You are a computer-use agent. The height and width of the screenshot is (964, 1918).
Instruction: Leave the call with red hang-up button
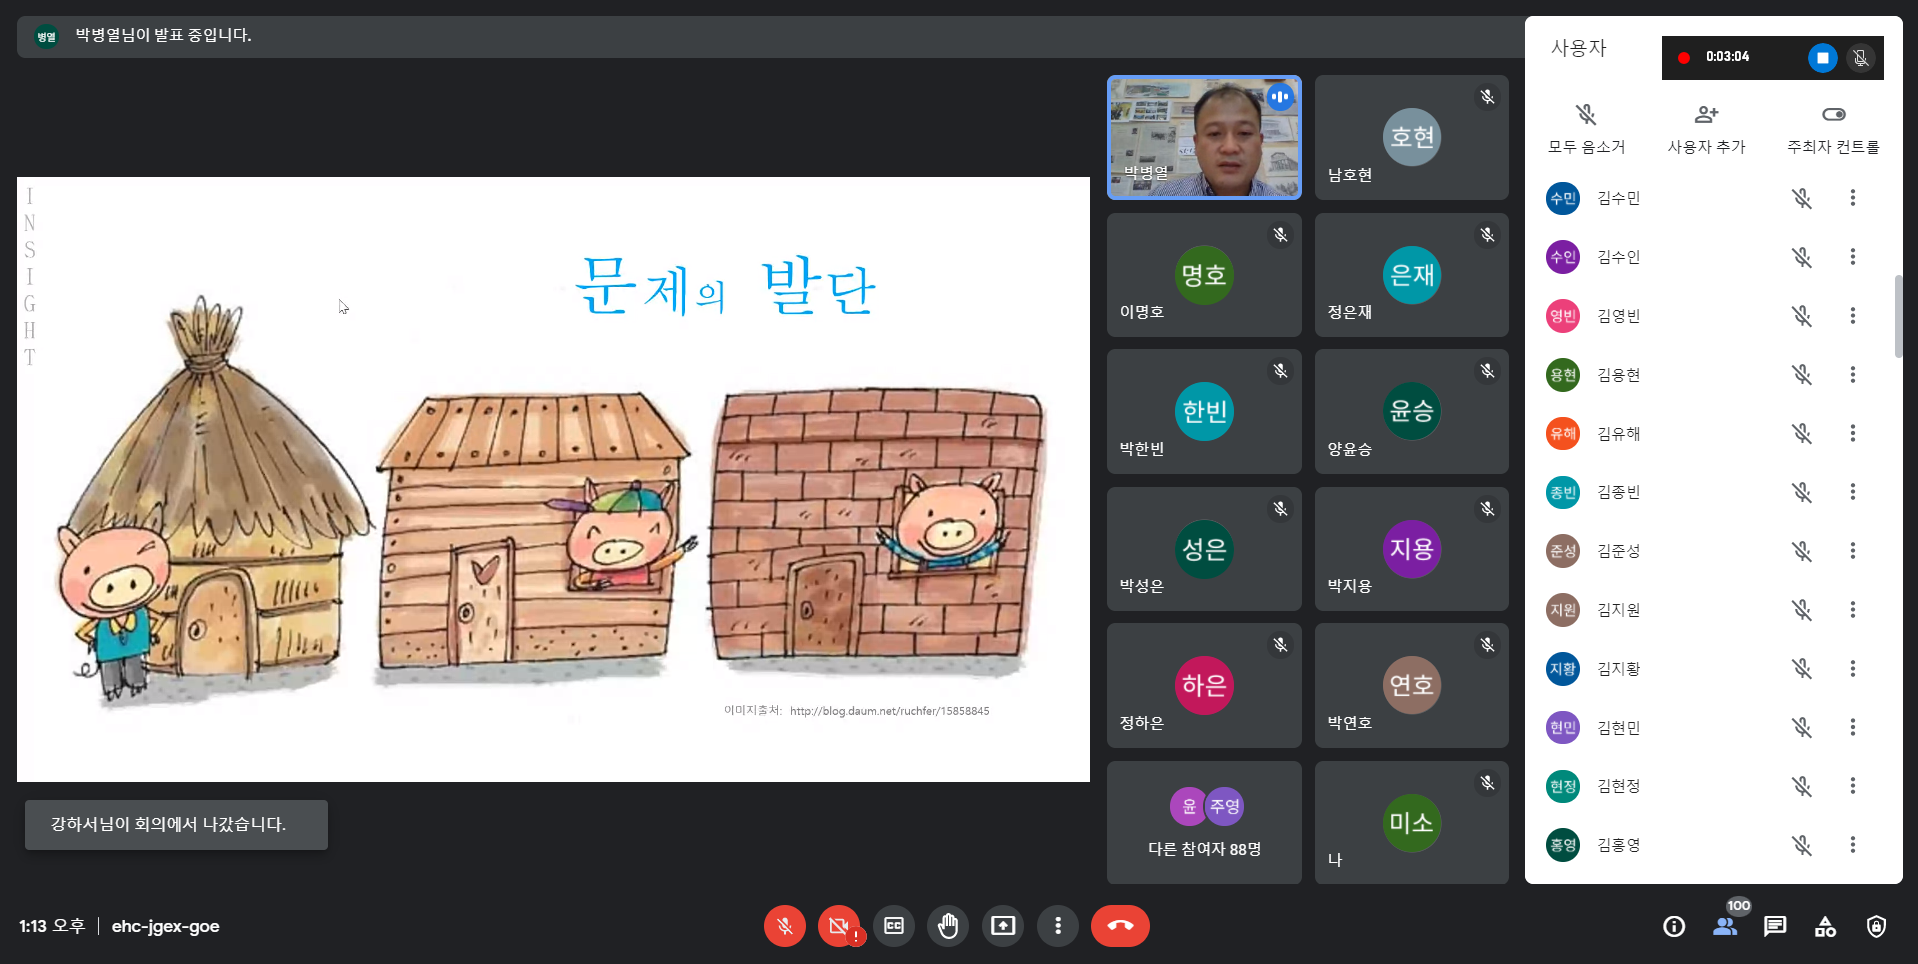1120,926
